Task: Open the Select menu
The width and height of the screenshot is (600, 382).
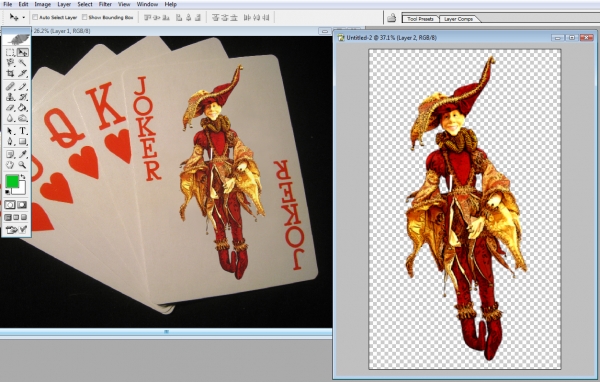Action: pyautogui.click(x=85, y=4)
